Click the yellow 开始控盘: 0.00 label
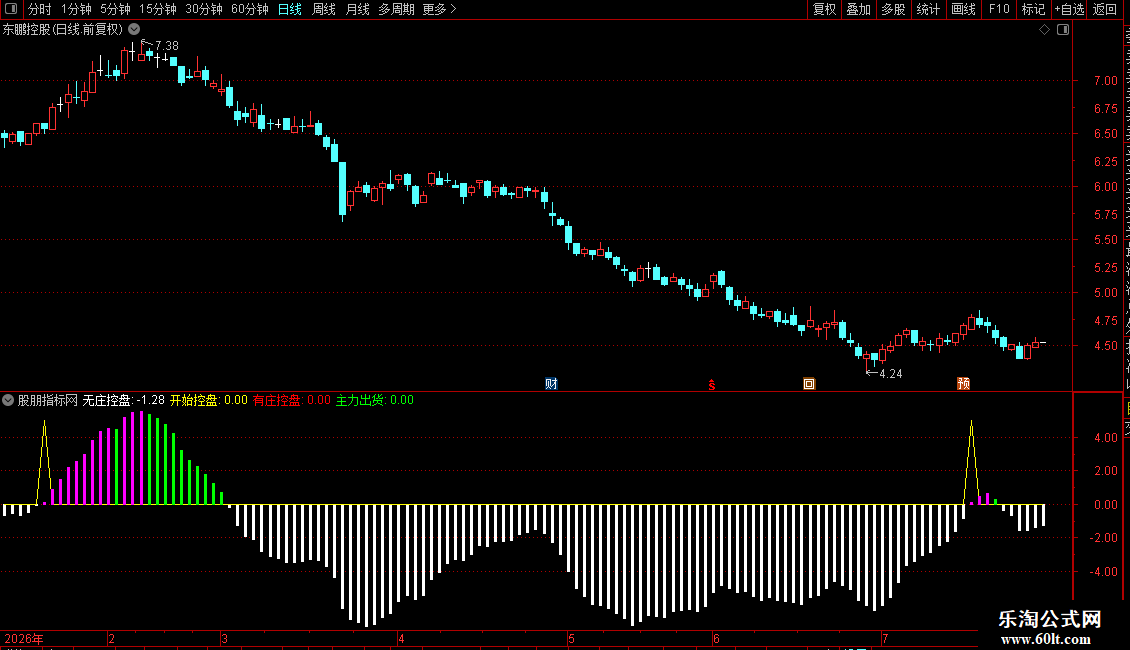Image resolution: width=1130 pixels, height=650 pixels. 208,400
